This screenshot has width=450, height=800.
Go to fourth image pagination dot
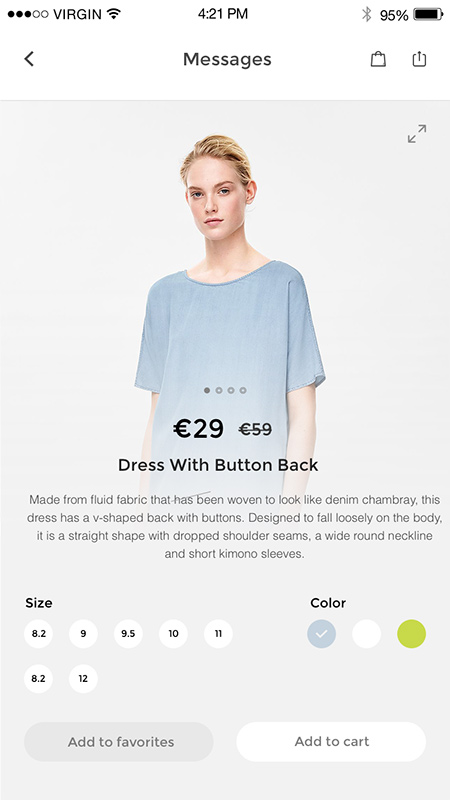pos(243,390)
